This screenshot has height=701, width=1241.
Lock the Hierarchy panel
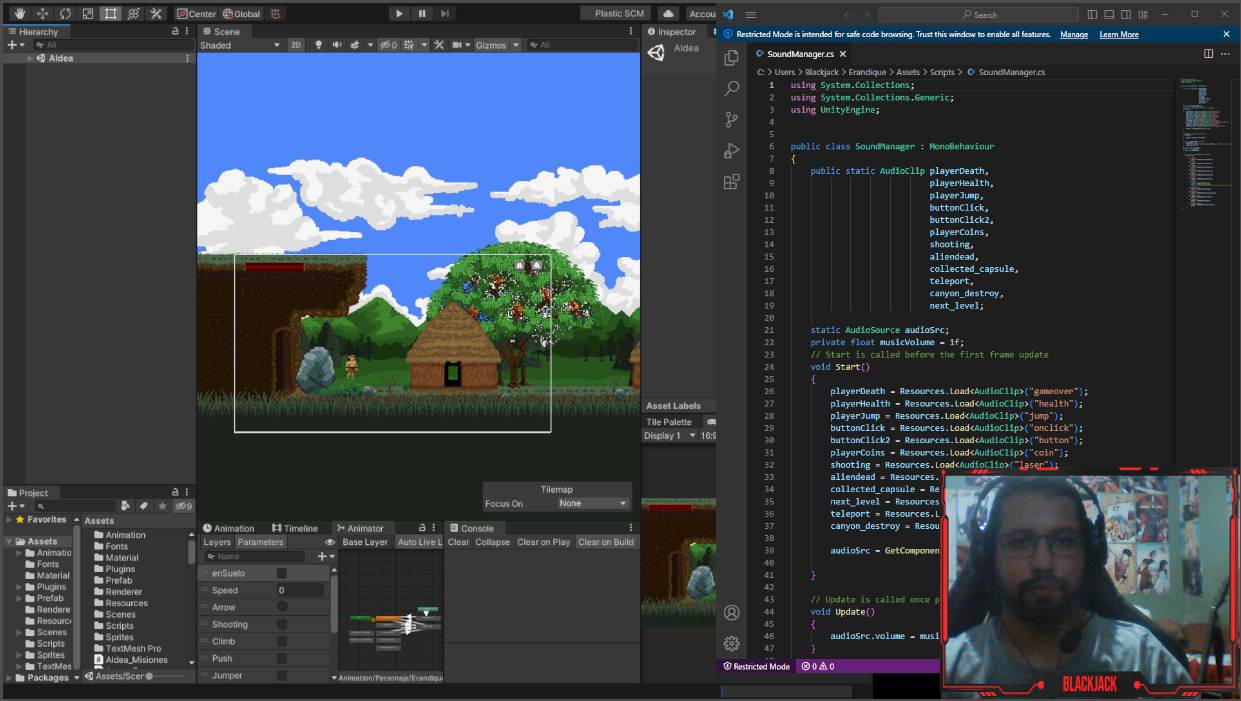(x=175, y=31)
